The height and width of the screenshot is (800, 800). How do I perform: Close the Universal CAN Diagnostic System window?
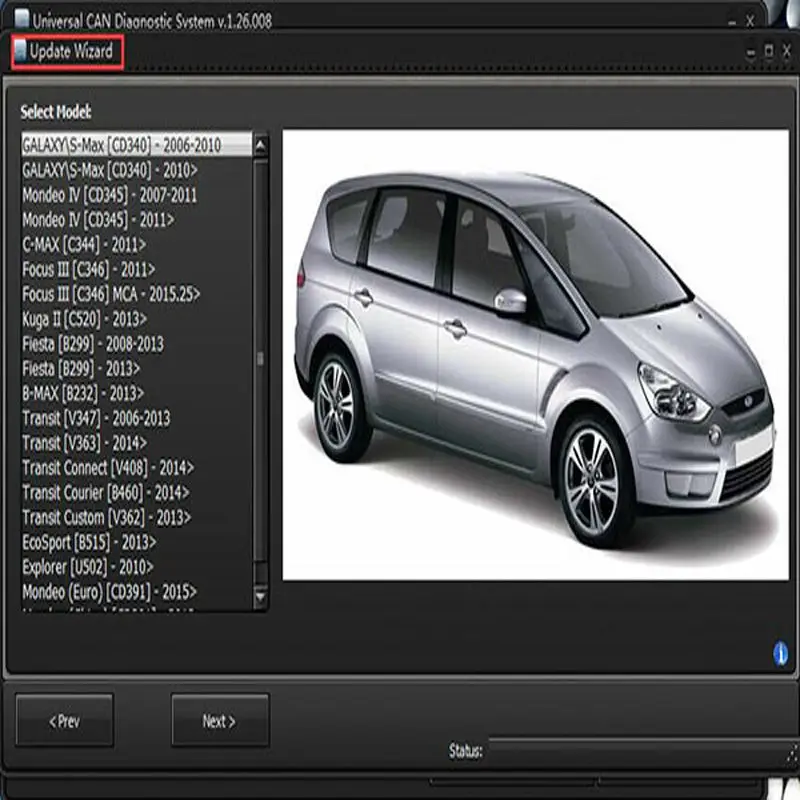point(750,21)
